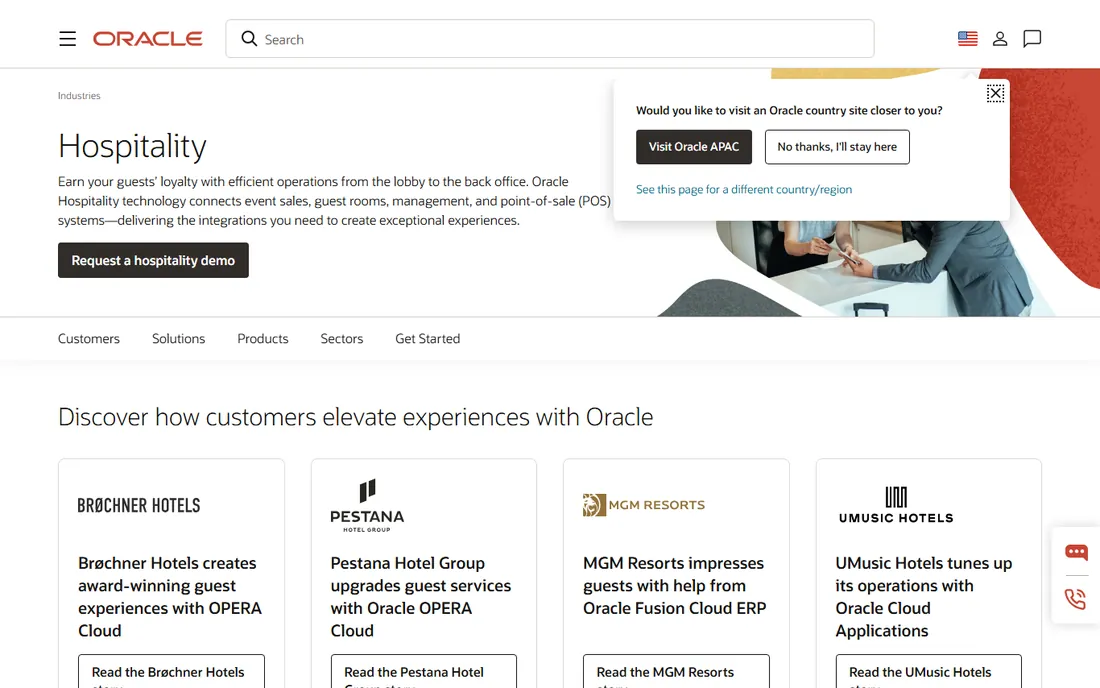Click the 'Would you like to visit' popup question
1100x688 pixels.
[x=789, y=110]
